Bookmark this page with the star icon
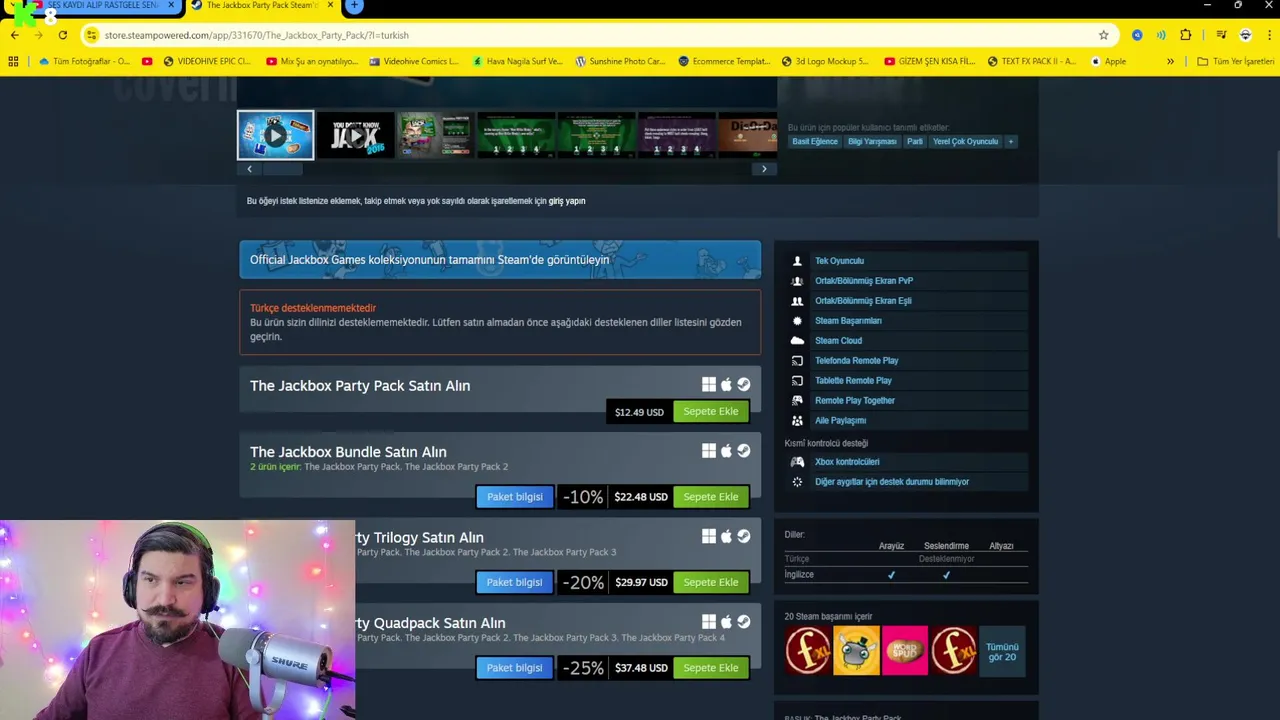Viewport: 1280px width, 720px height. click(x=1103, y=35)
